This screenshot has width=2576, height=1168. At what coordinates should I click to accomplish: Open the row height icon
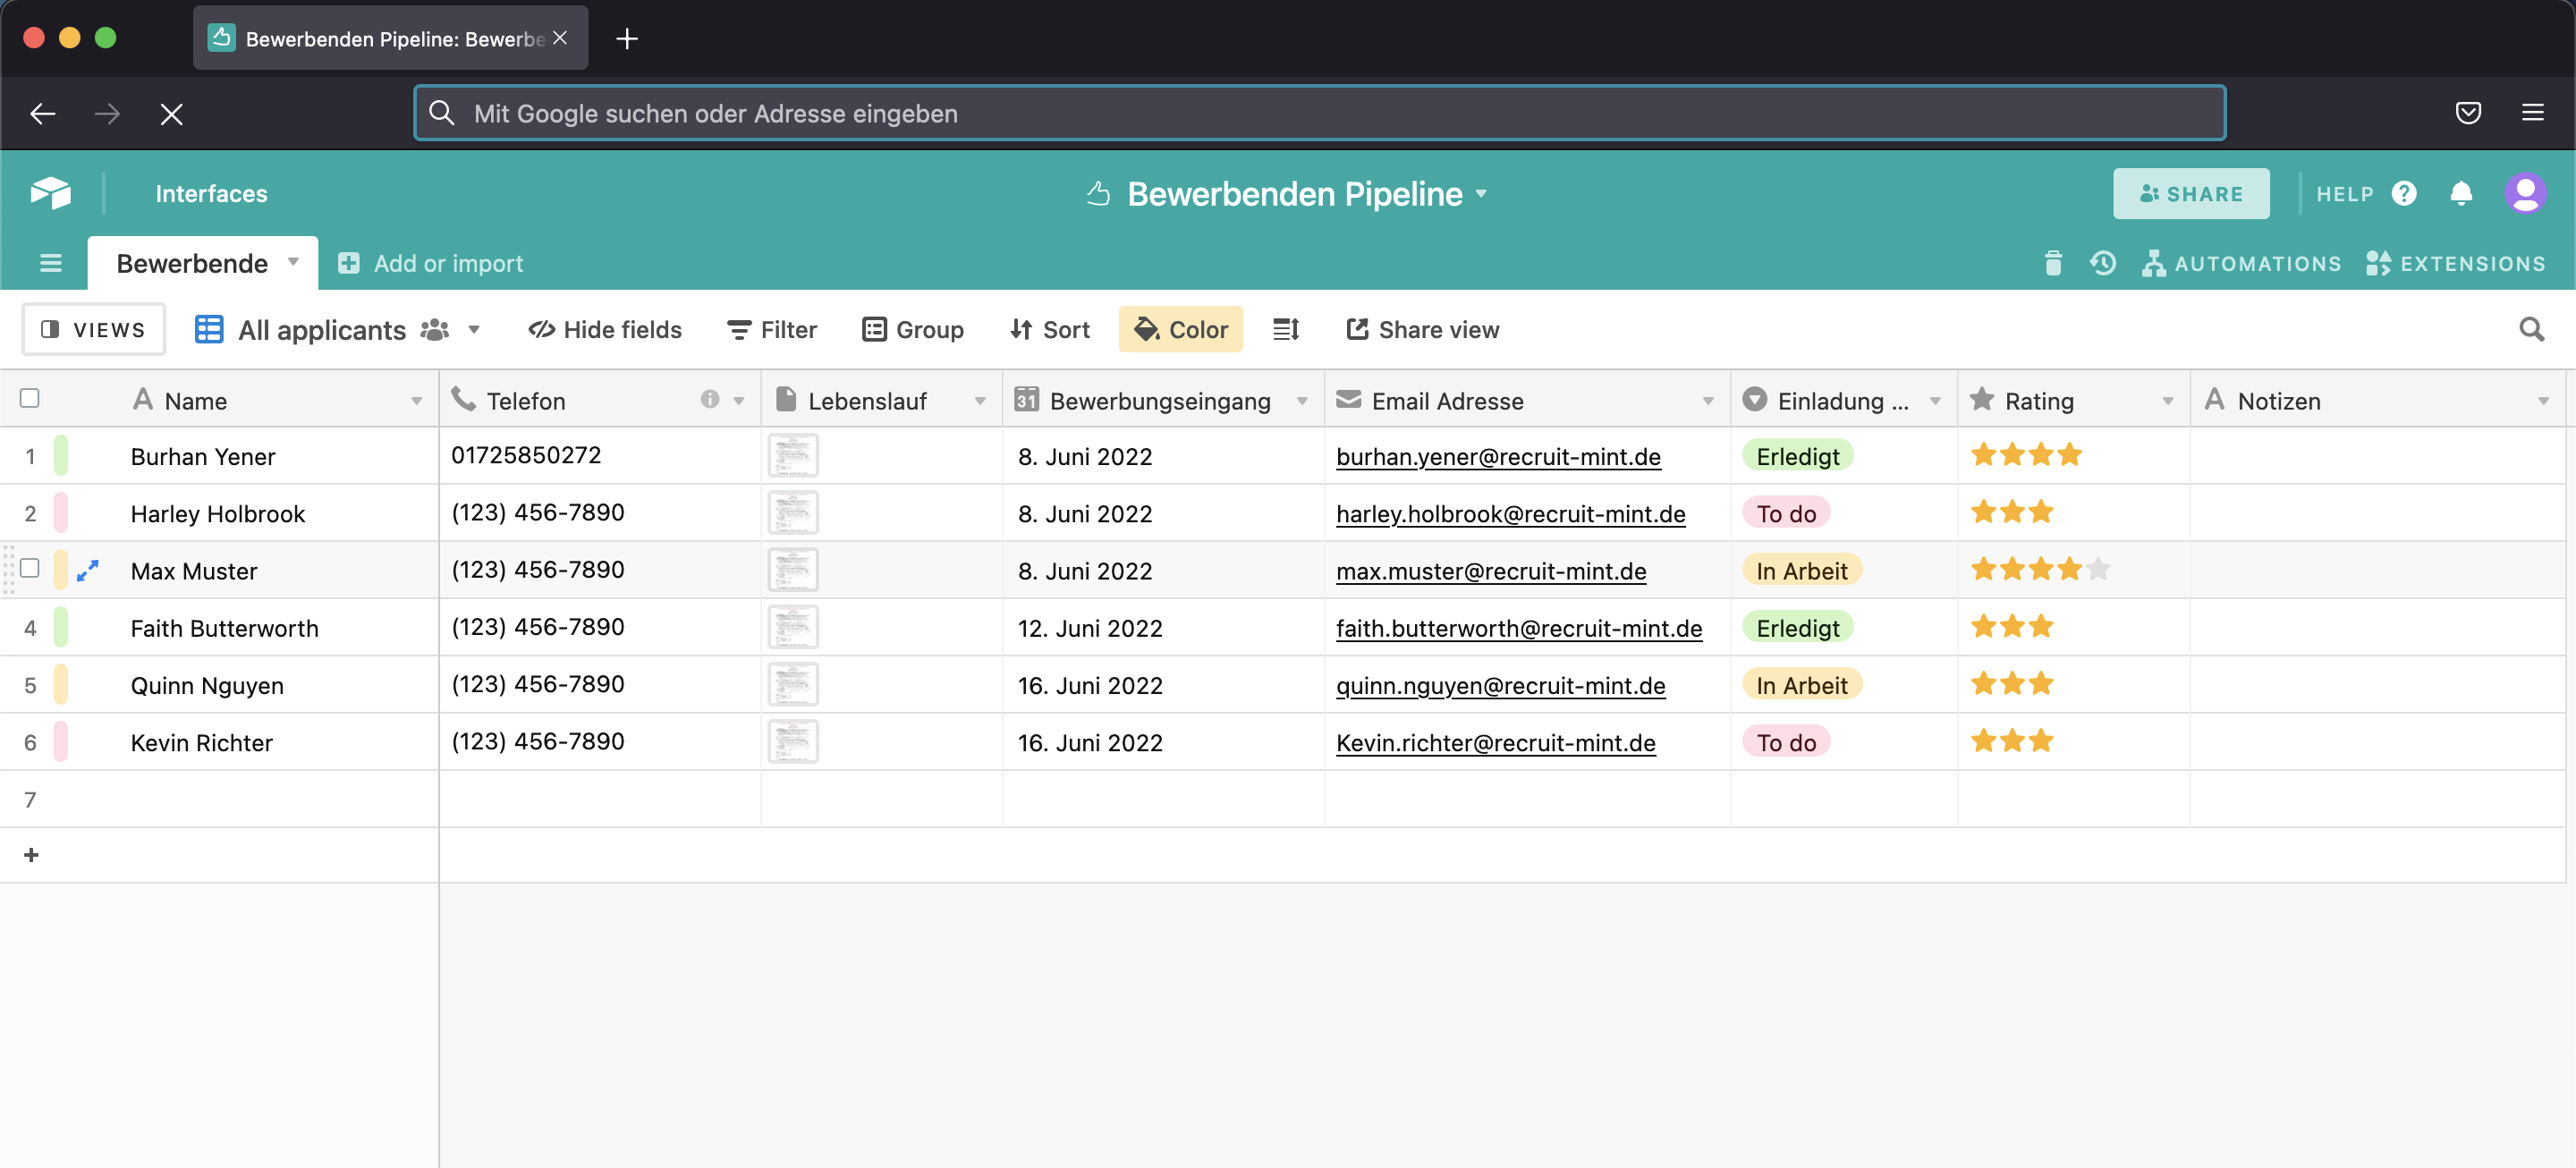(1285, 329)
